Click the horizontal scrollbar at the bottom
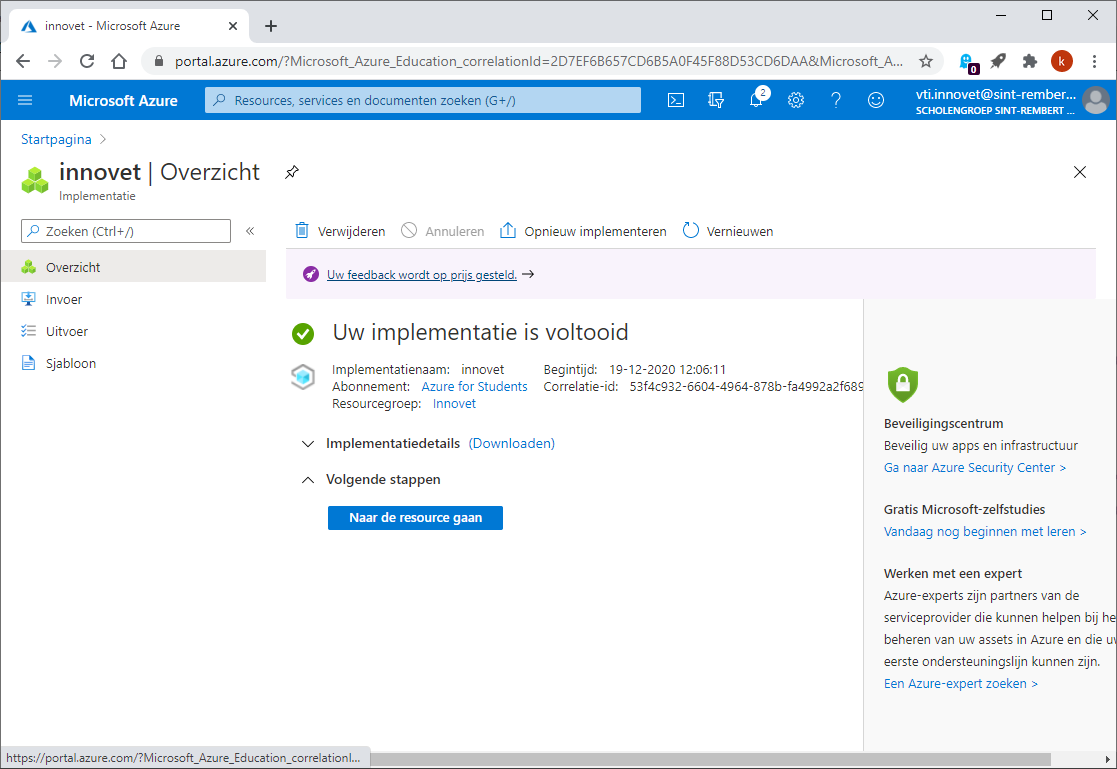This screenshot has width=1117, height=769. tap(710, 760)
